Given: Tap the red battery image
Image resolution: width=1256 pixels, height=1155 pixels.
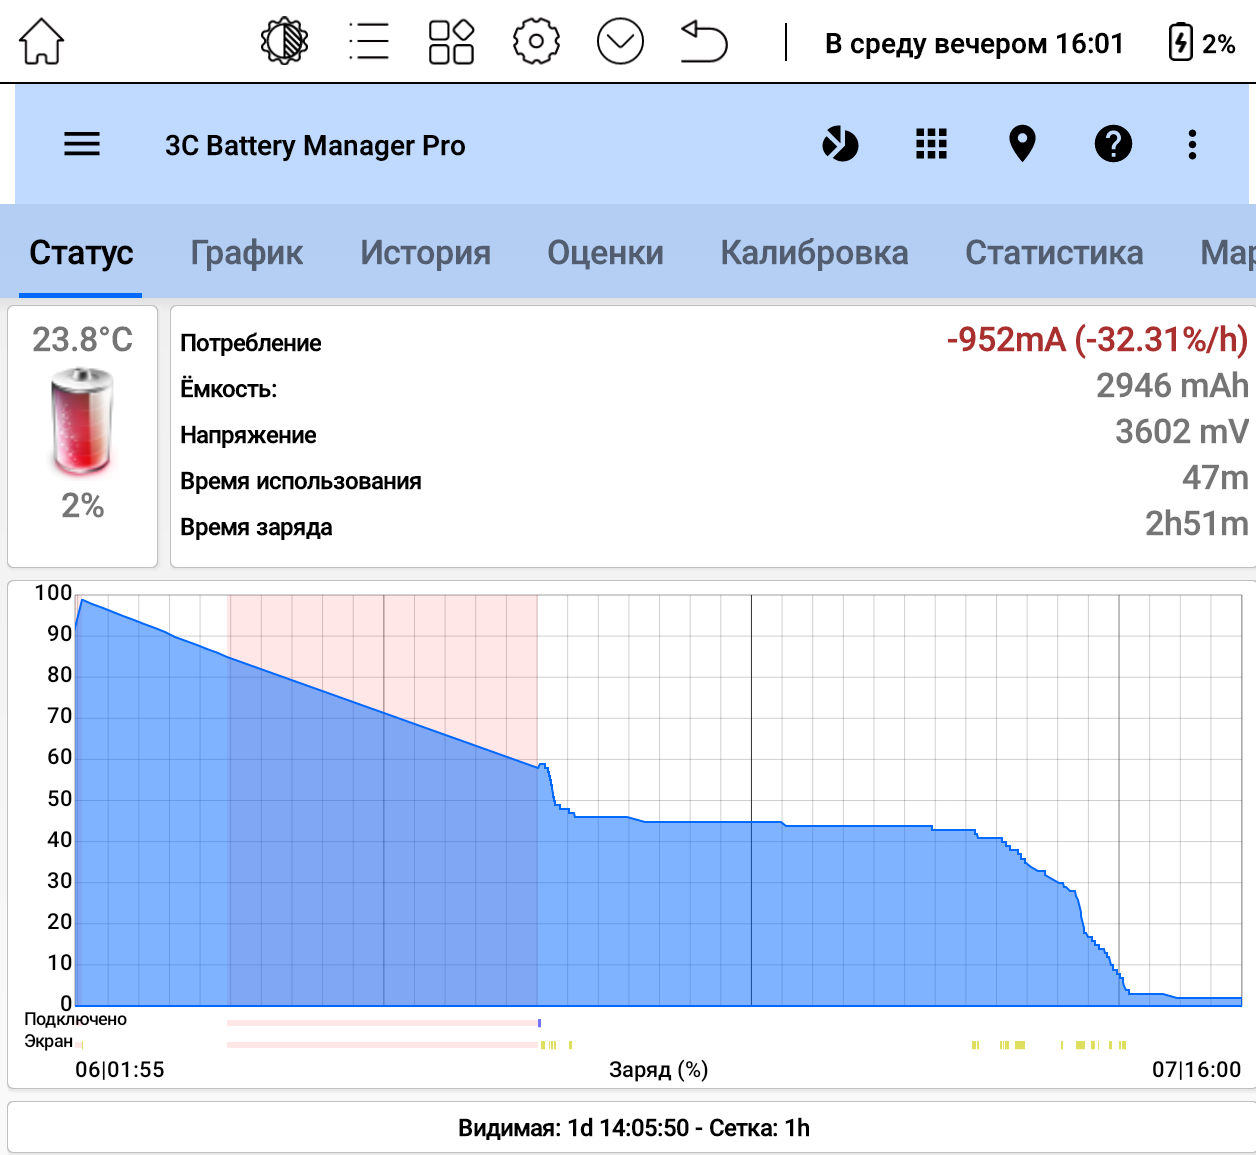Looking at the screenshot, I should point(82,421).
